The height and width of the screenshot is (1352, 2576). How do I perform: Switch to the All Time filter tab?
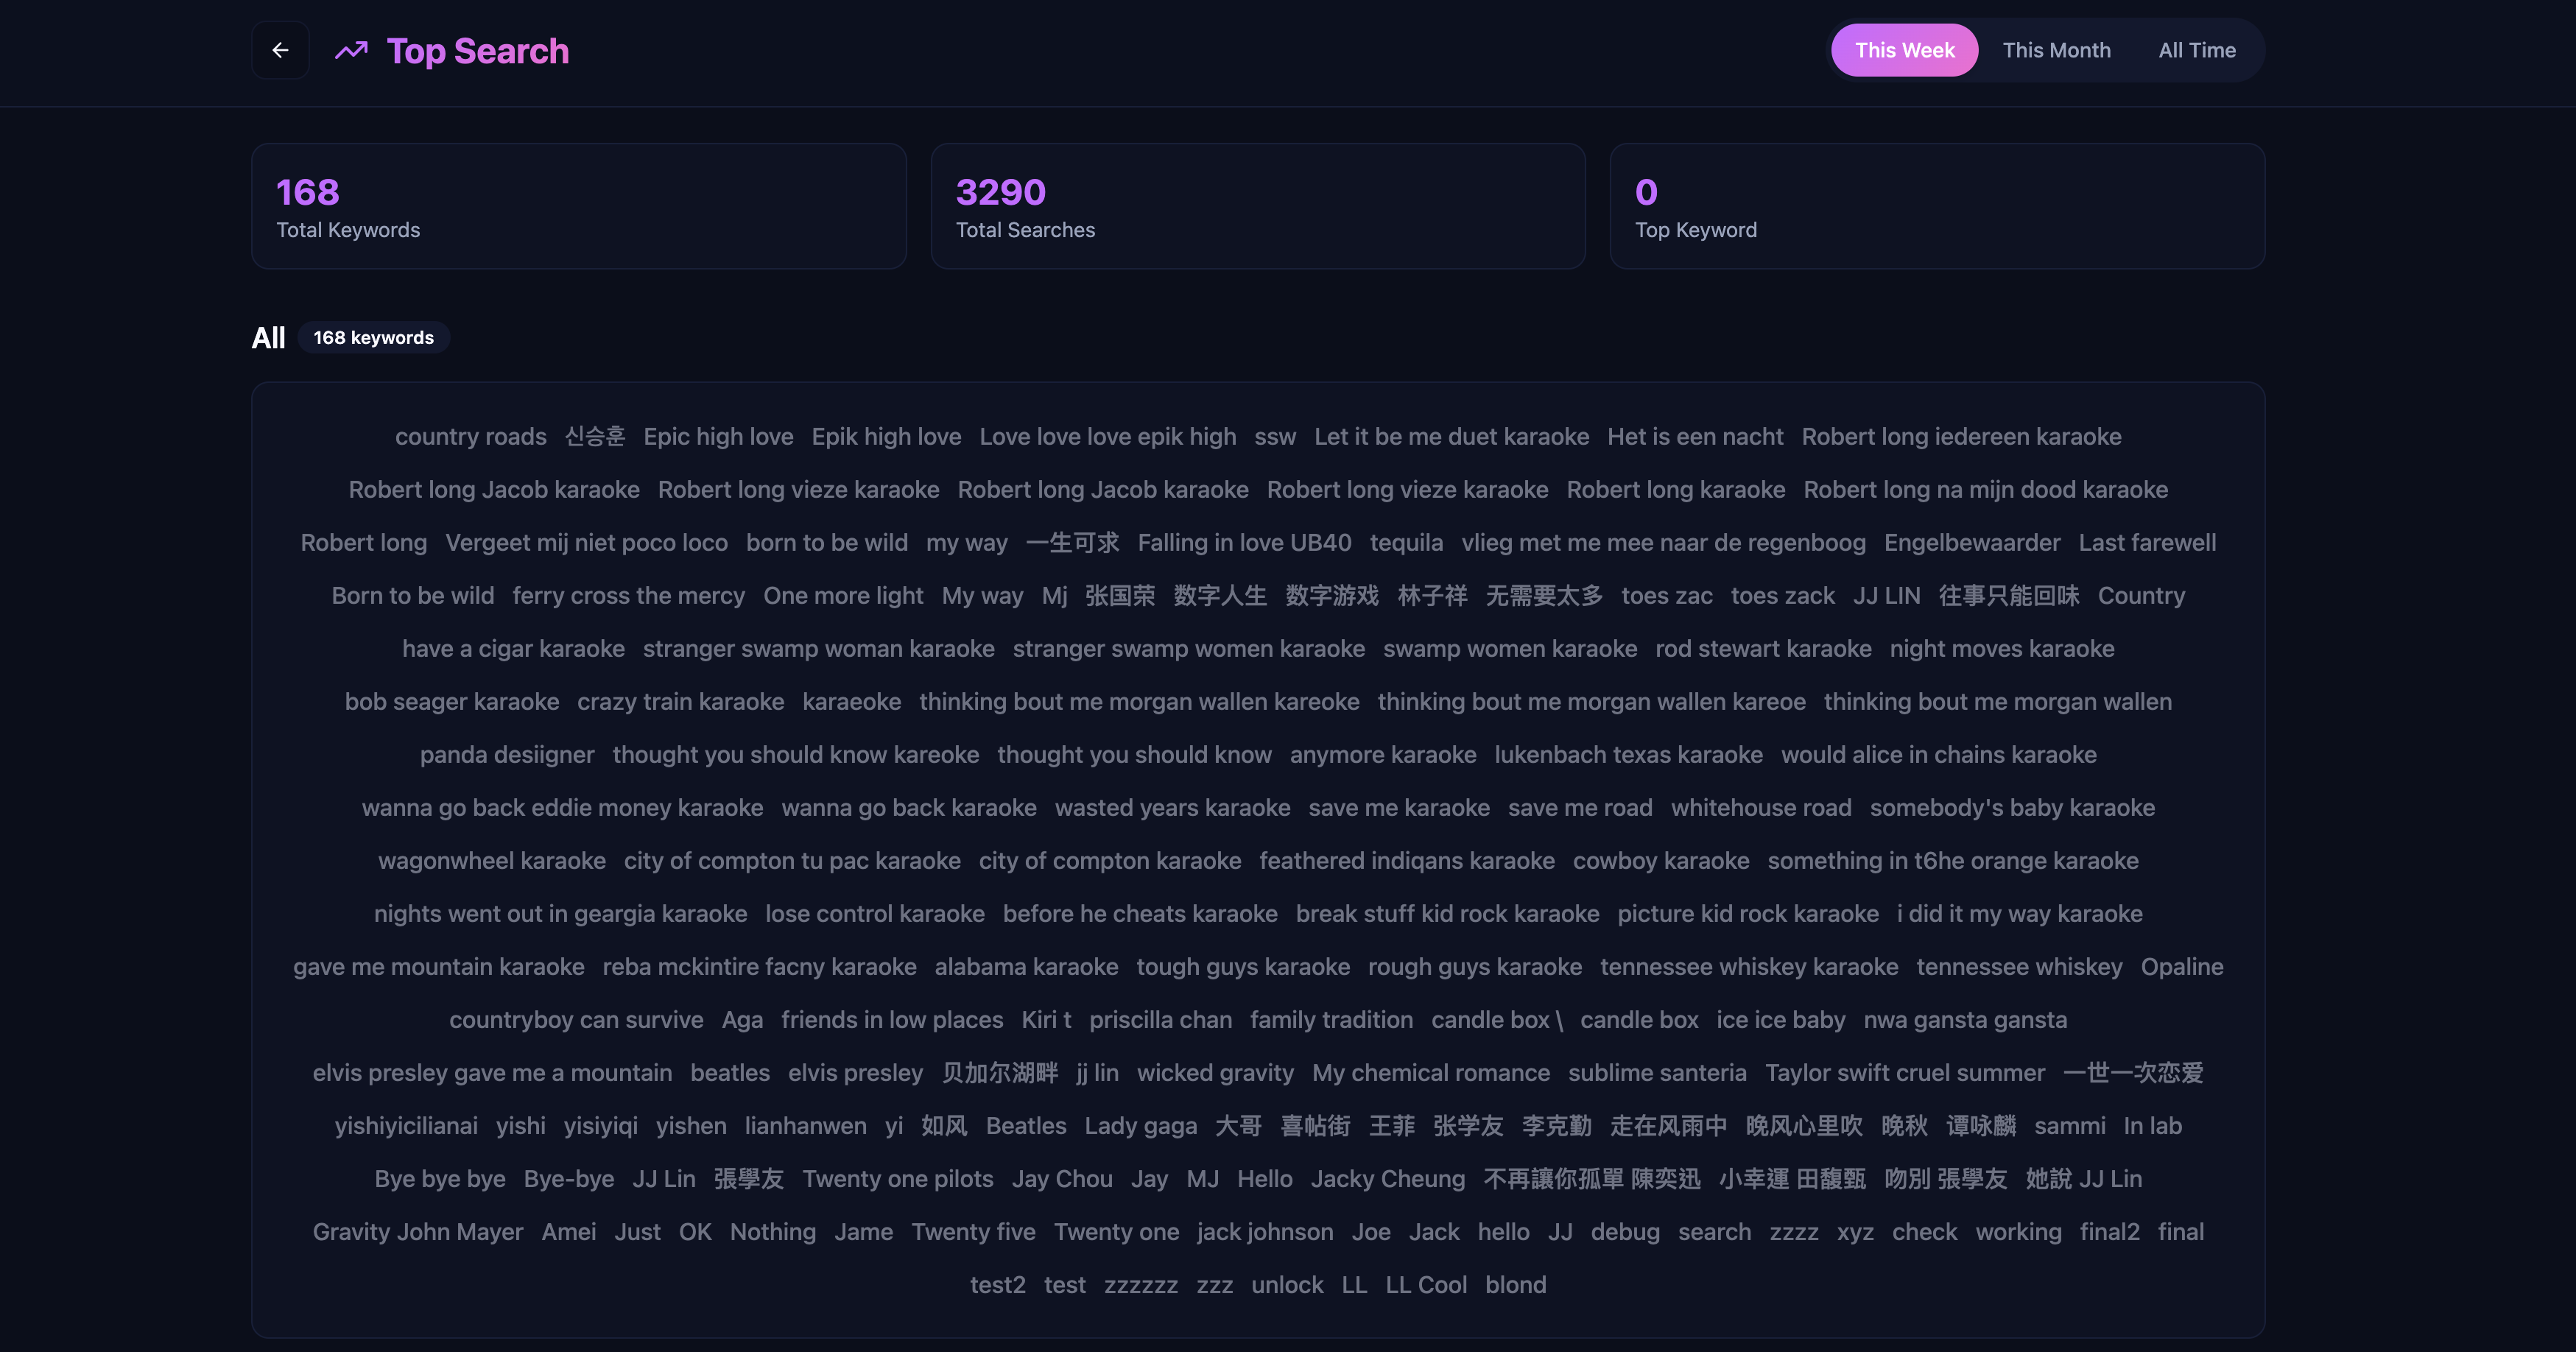2196,50
